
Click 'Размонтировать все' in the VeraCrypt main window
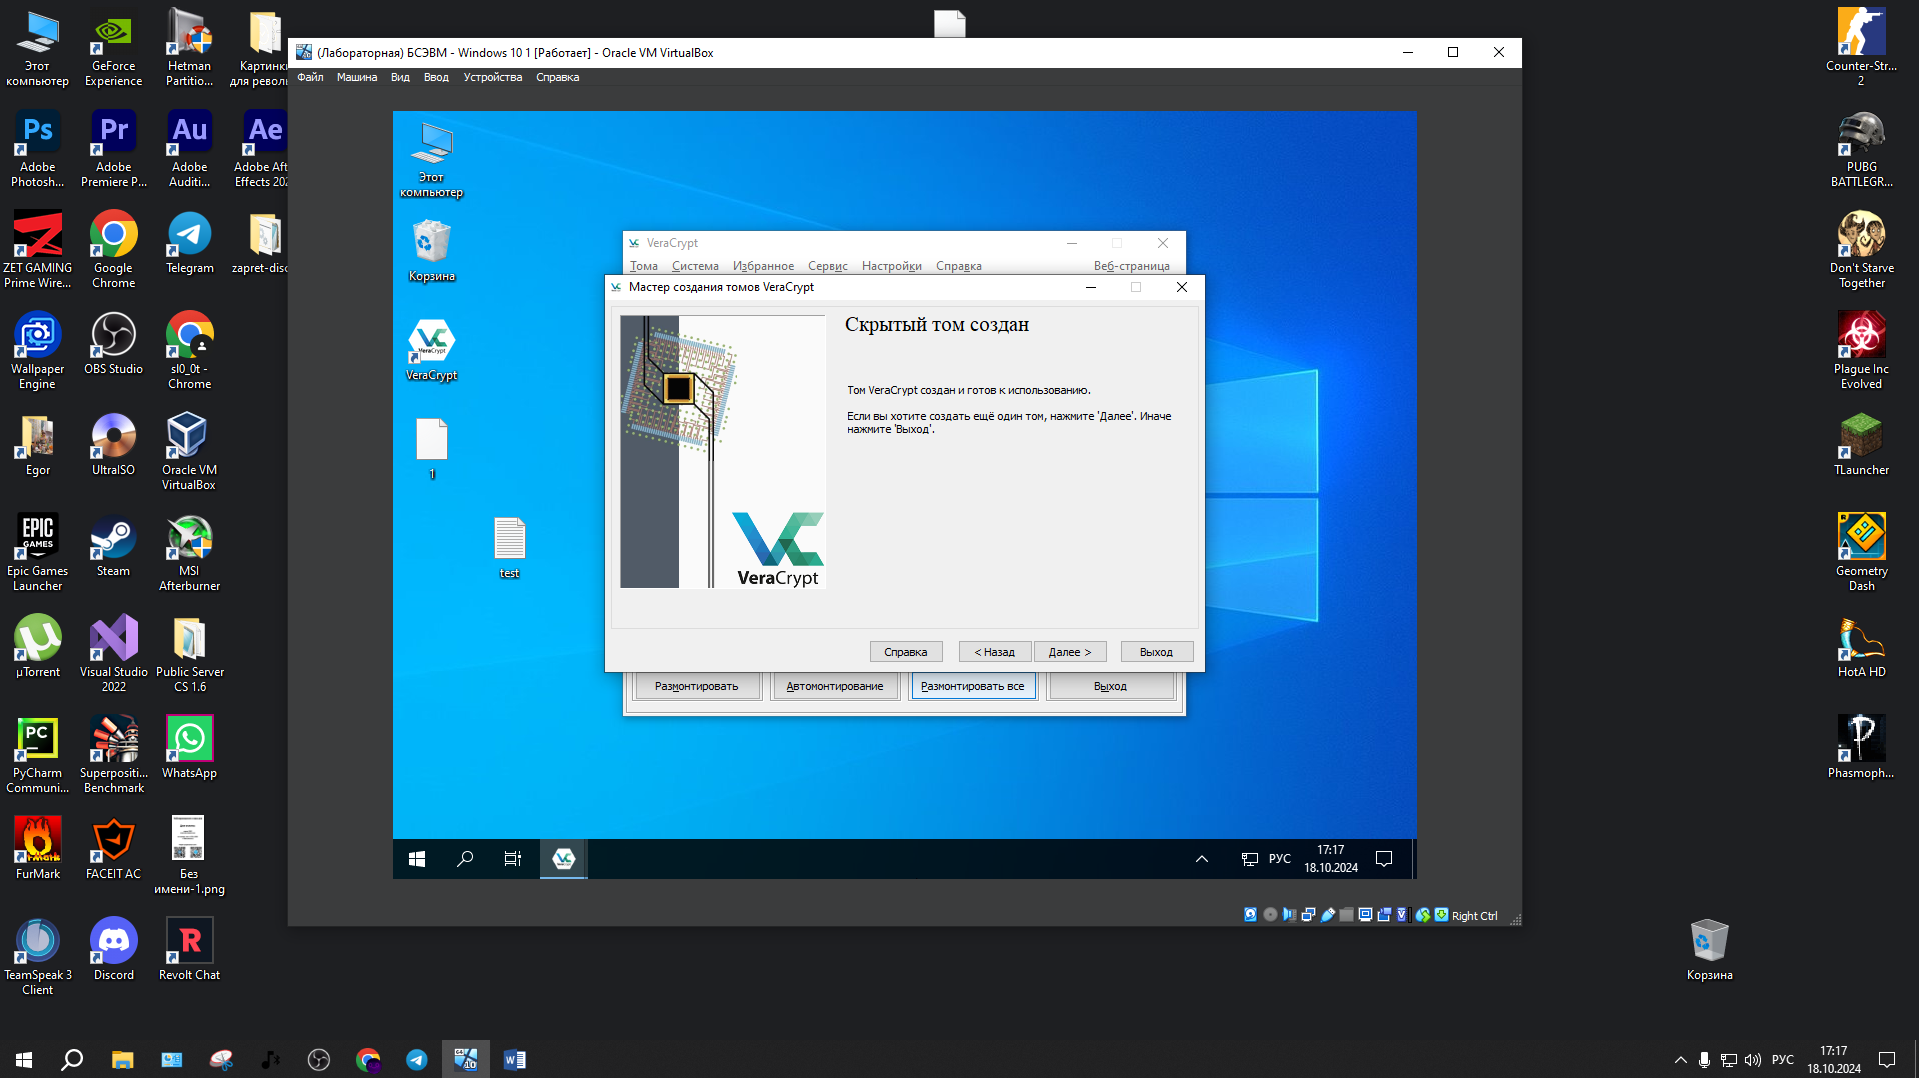[x=972, y=686]
